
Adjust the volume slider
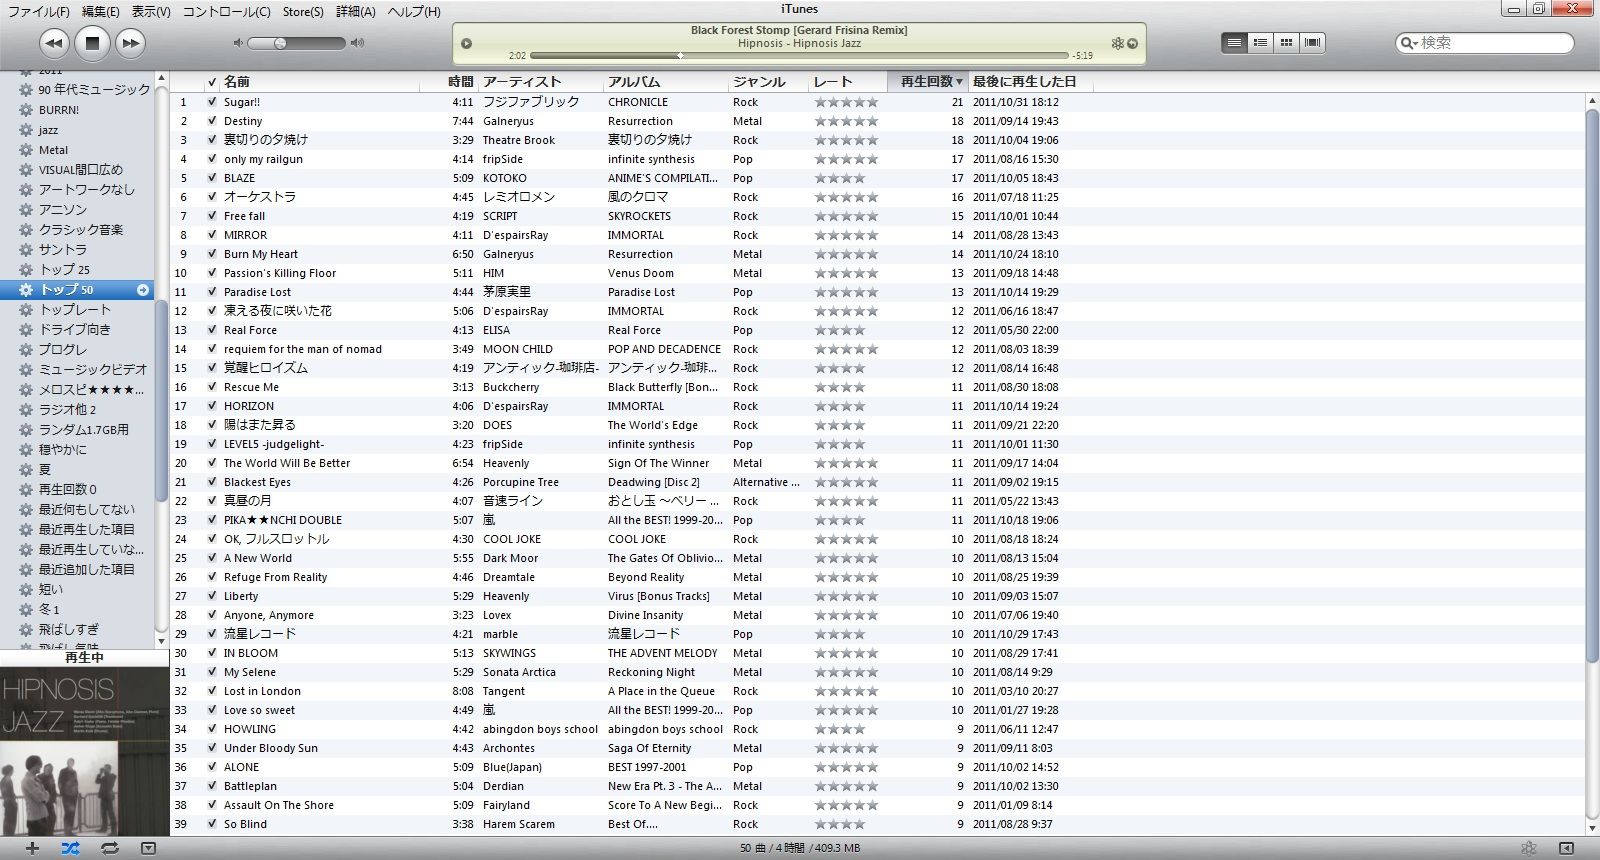pos(296,43)
